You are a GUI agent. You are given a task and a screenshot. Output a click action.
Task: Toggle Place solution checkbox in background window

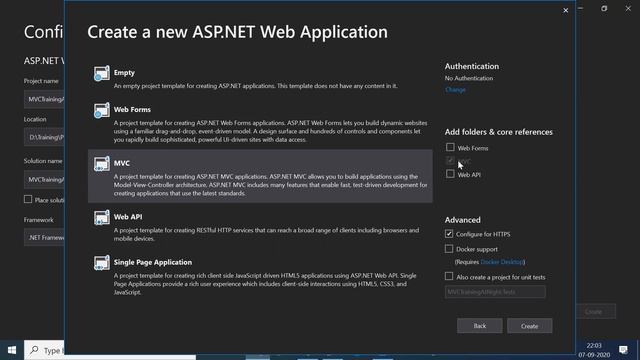pyautogui.click(x=28, y=199)
